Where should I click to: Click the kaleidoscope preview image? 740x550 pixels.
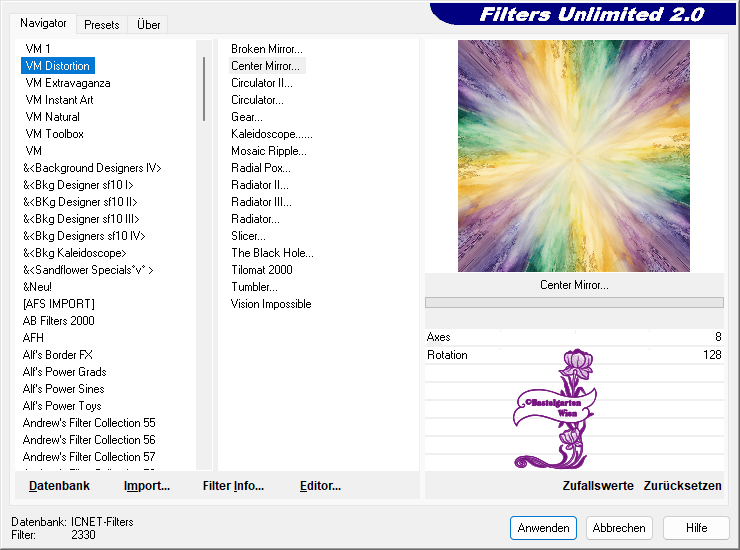coord(574,156)
